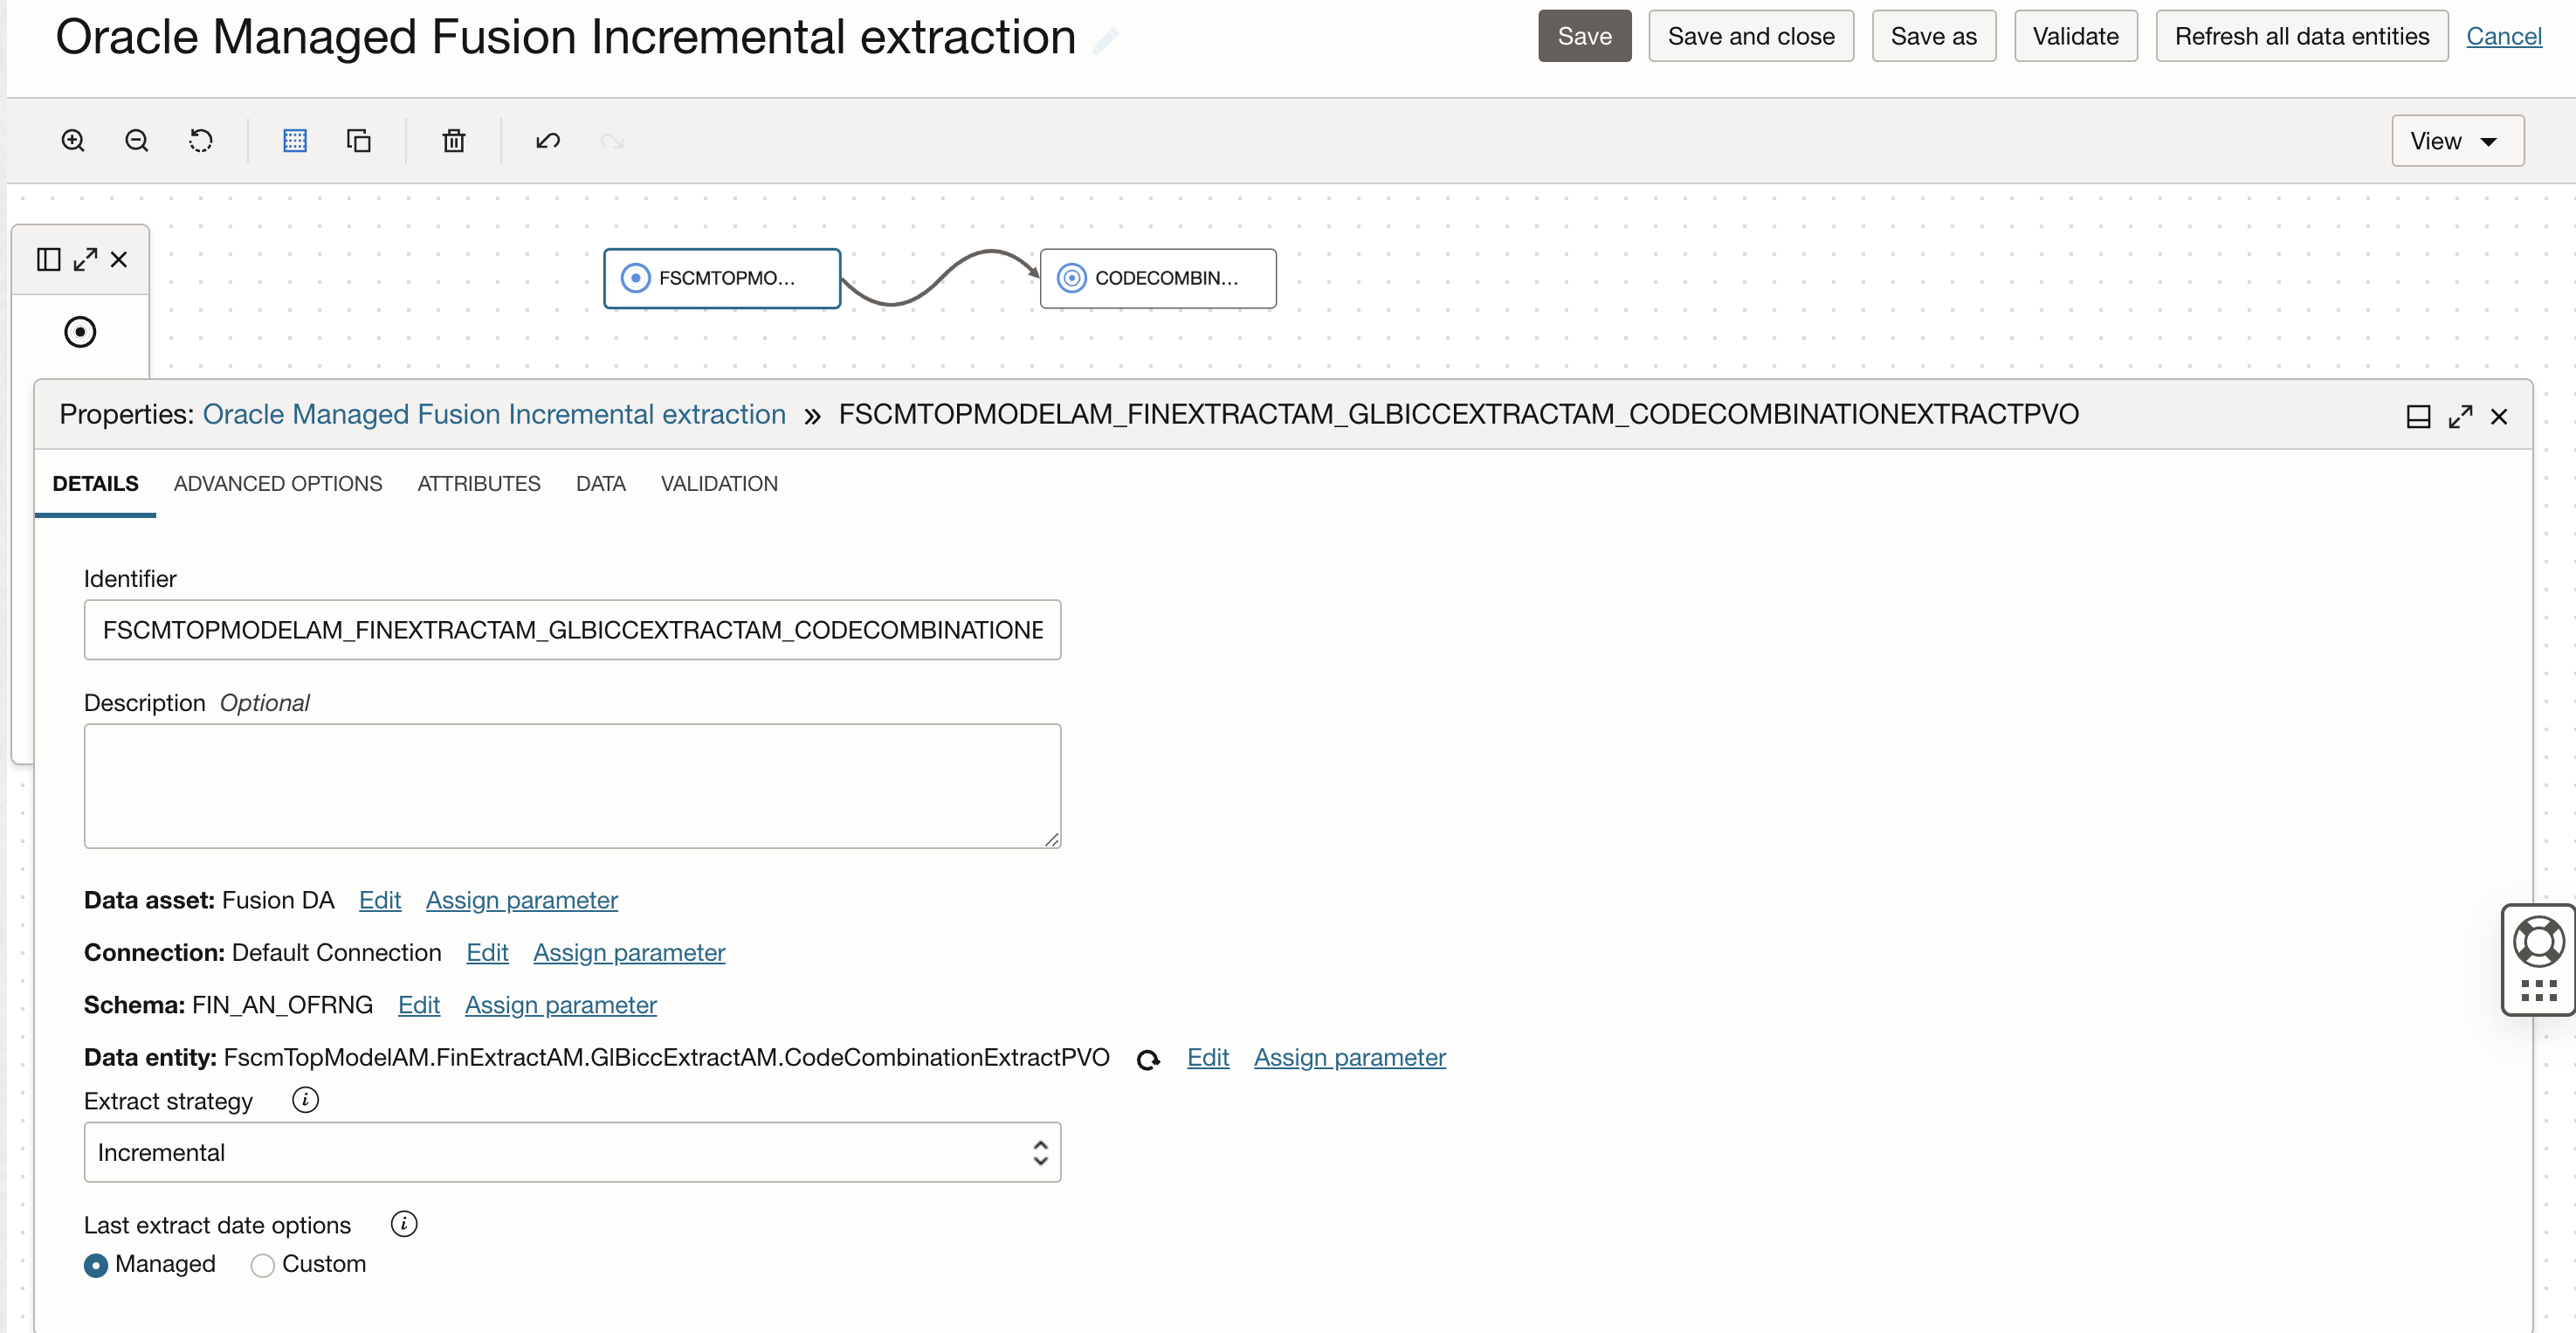Duplicate the selected operator
Viewport: 2576px width, 1333px height.
358,140
